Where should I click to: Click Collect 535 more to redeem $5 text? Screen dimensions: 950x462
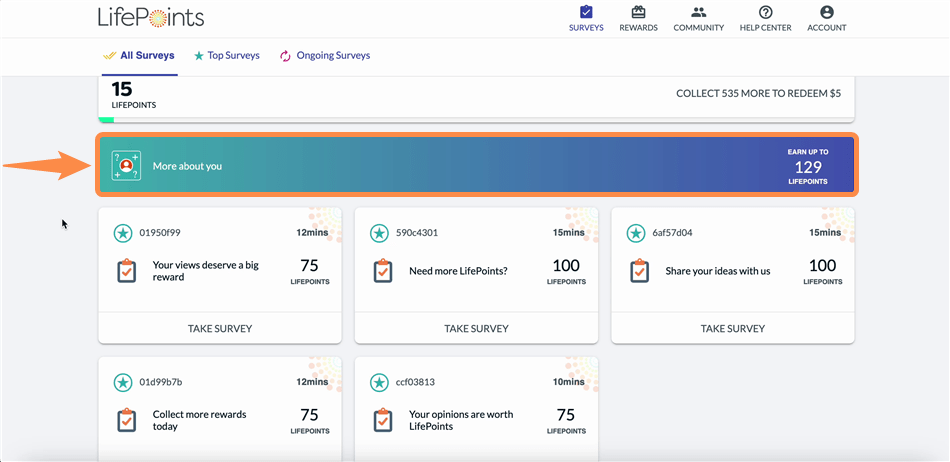(x=759, y=94)
